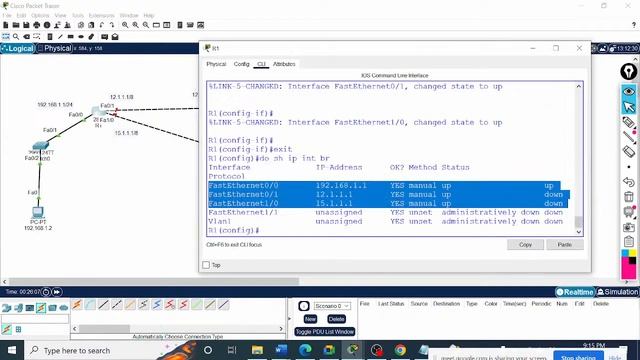Click the Undo arrow in the main toolbar
Screen dimensions: 640x360
(x=102, y=25)
